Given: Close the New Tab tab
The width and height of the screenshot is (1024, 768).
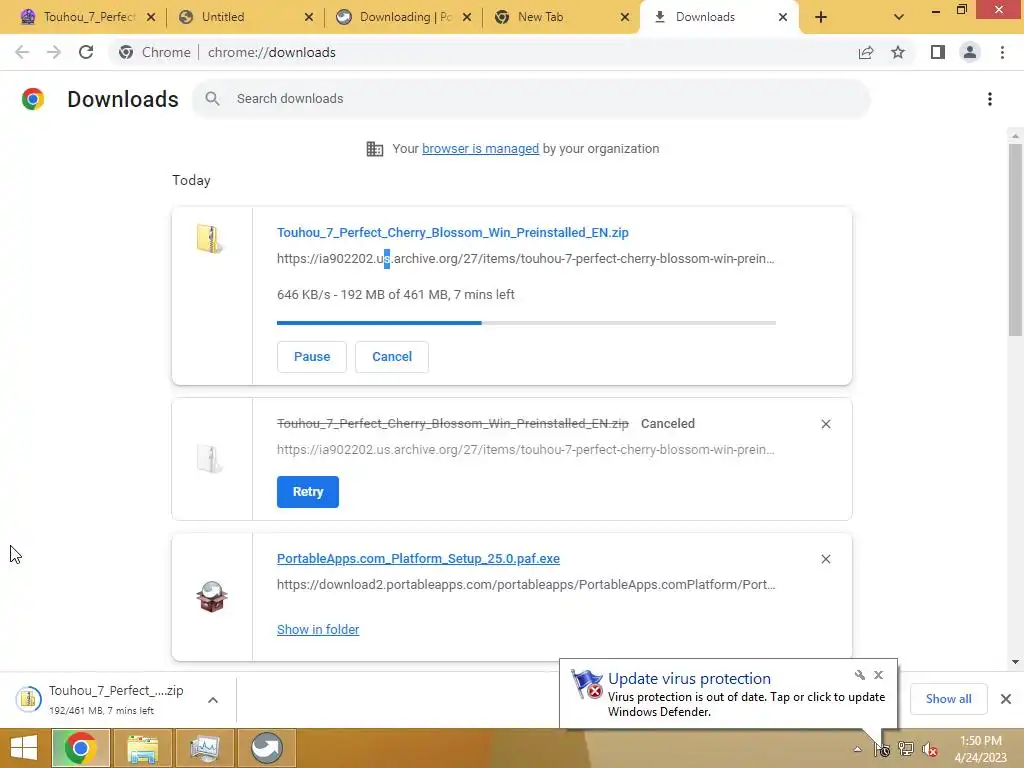Looking at the screenshot, I should click(x=625, y=17).
